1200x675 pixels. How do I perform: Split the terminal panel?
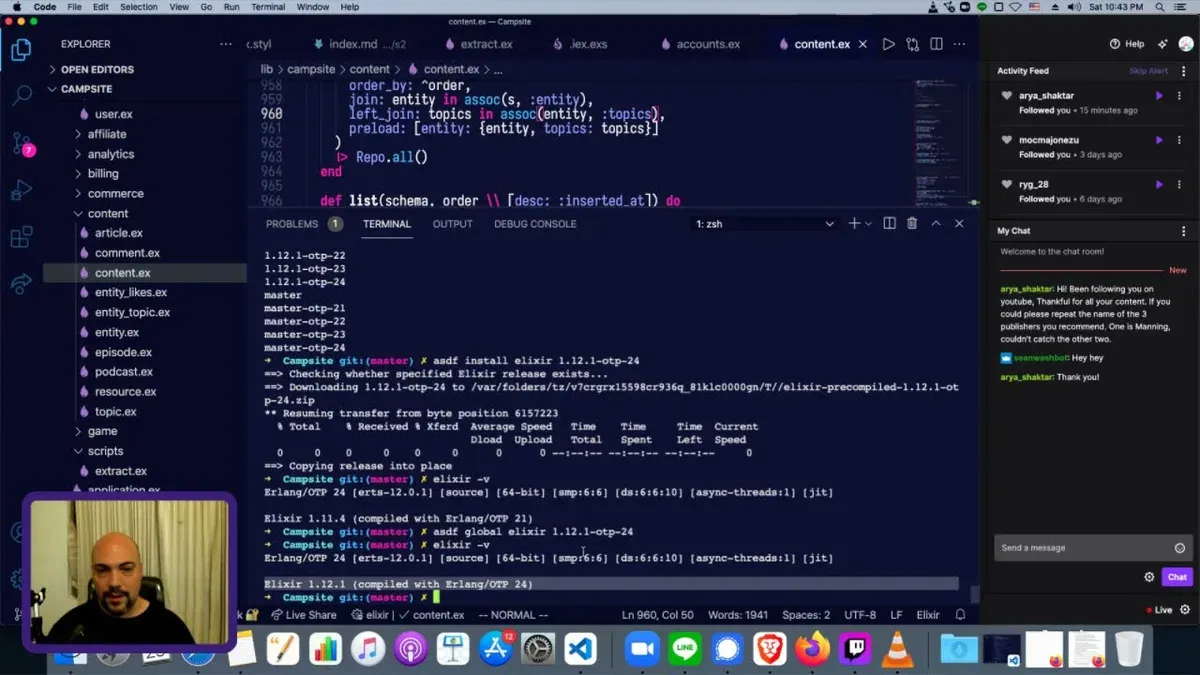(x=889, y=224)
